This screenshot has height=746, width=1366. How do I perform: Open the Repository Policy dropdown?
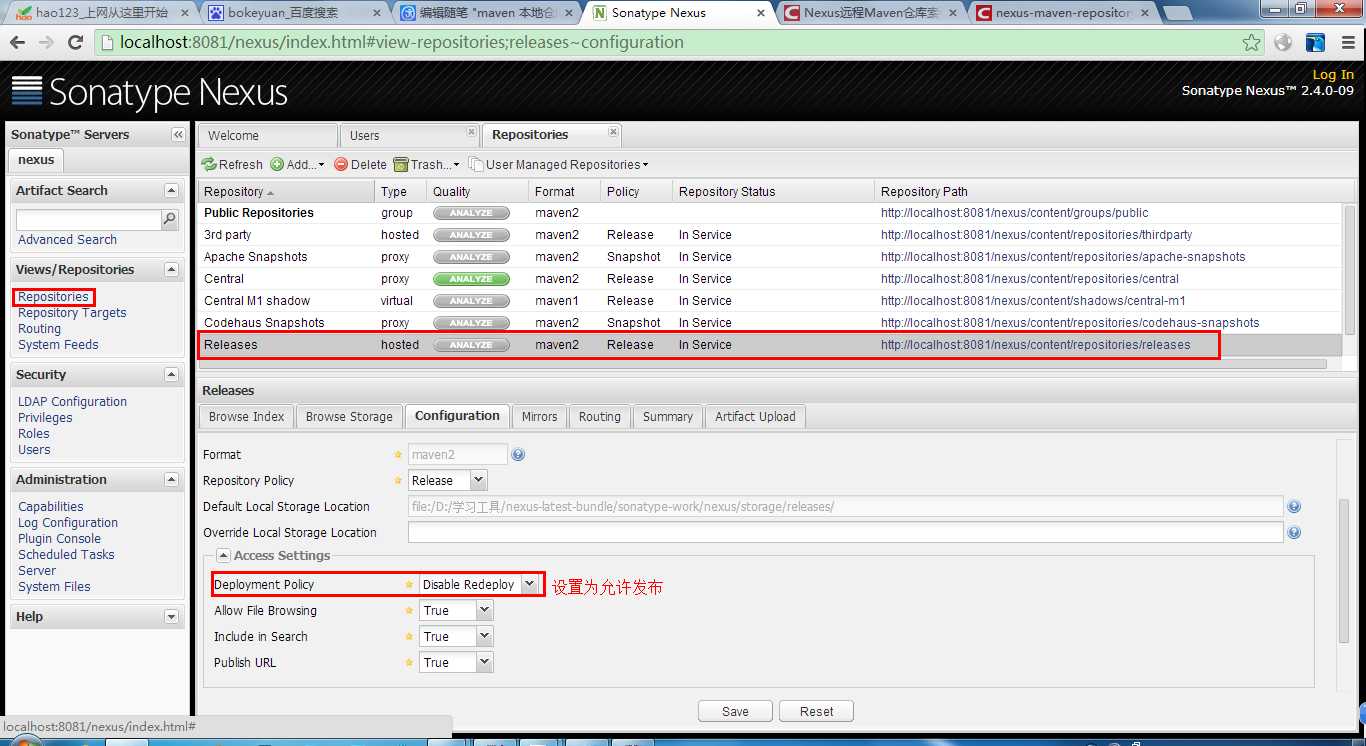click(477, 480)
